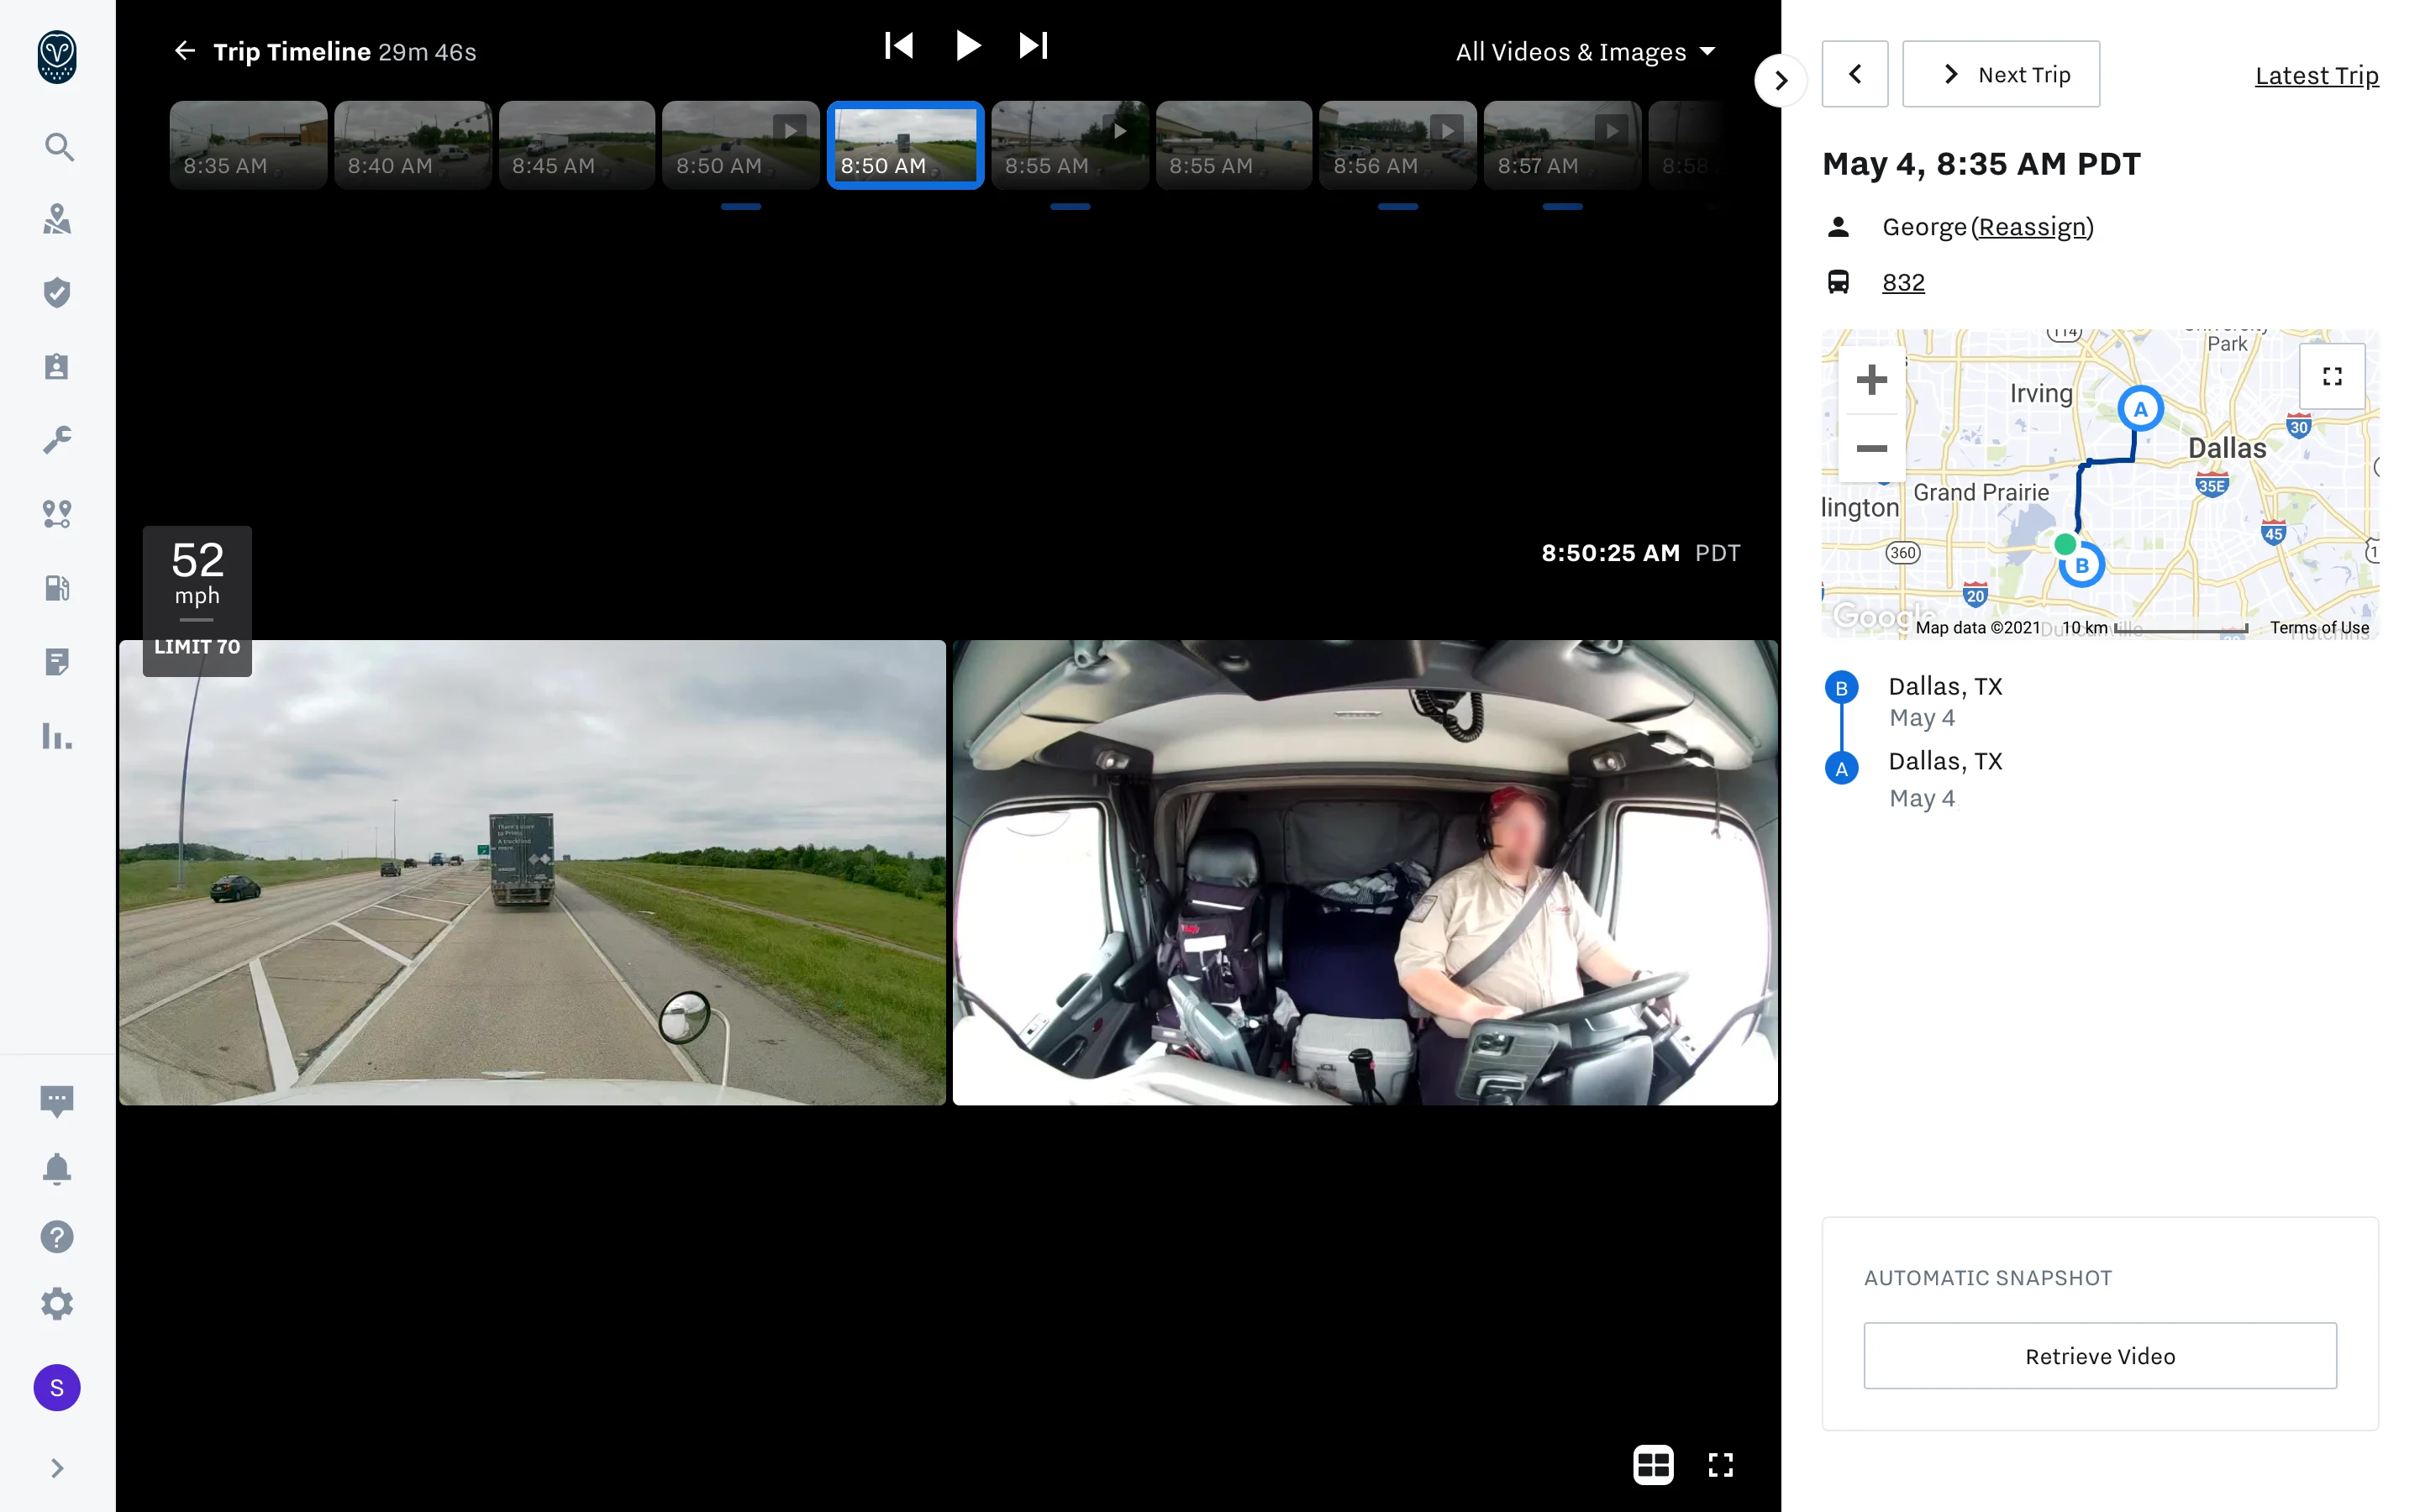Open the Search tool in the sidebar
This screenshot has width=2420, height=1512.
[x=57, y=147]
